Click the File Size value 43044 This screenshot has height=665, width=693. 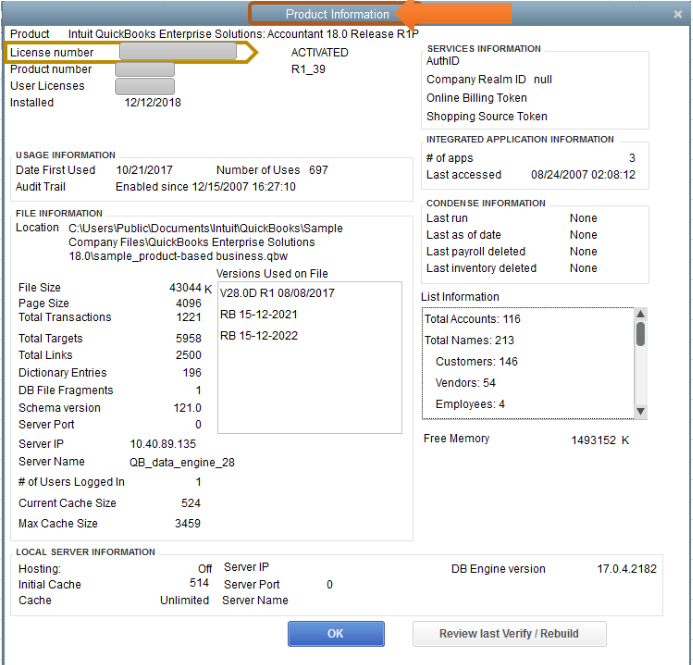(185, 287)
